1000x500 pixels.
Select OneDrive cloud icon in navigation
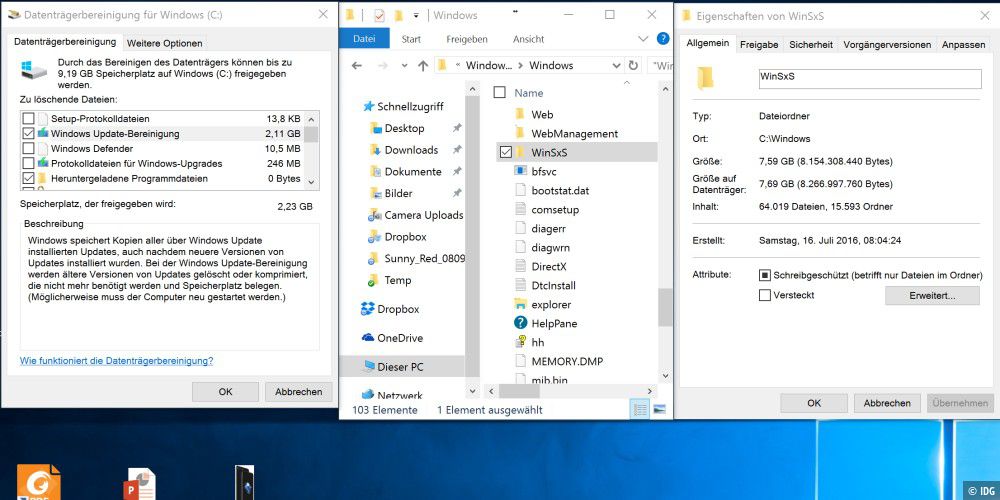tap(367, 337)
